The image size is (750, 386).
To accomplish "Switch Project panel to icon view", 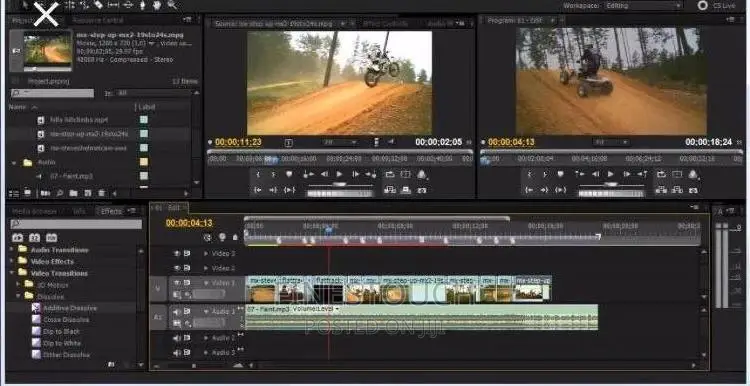I will click(27, 193).
